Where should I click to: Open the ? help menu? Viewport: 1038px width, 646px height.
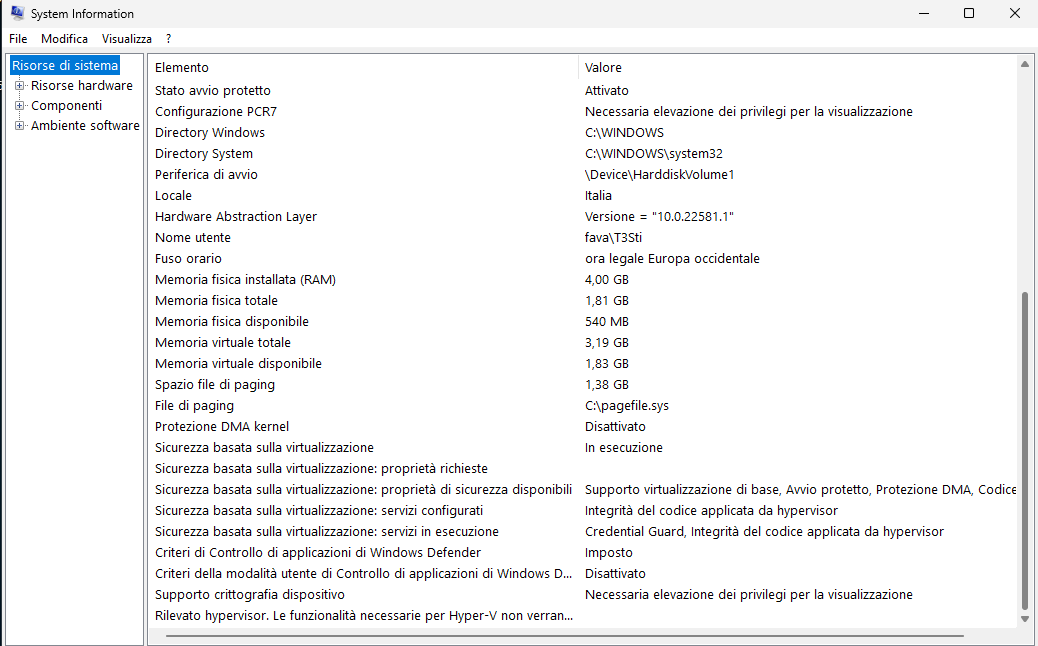pyautogui.click(x=169, y=39)
